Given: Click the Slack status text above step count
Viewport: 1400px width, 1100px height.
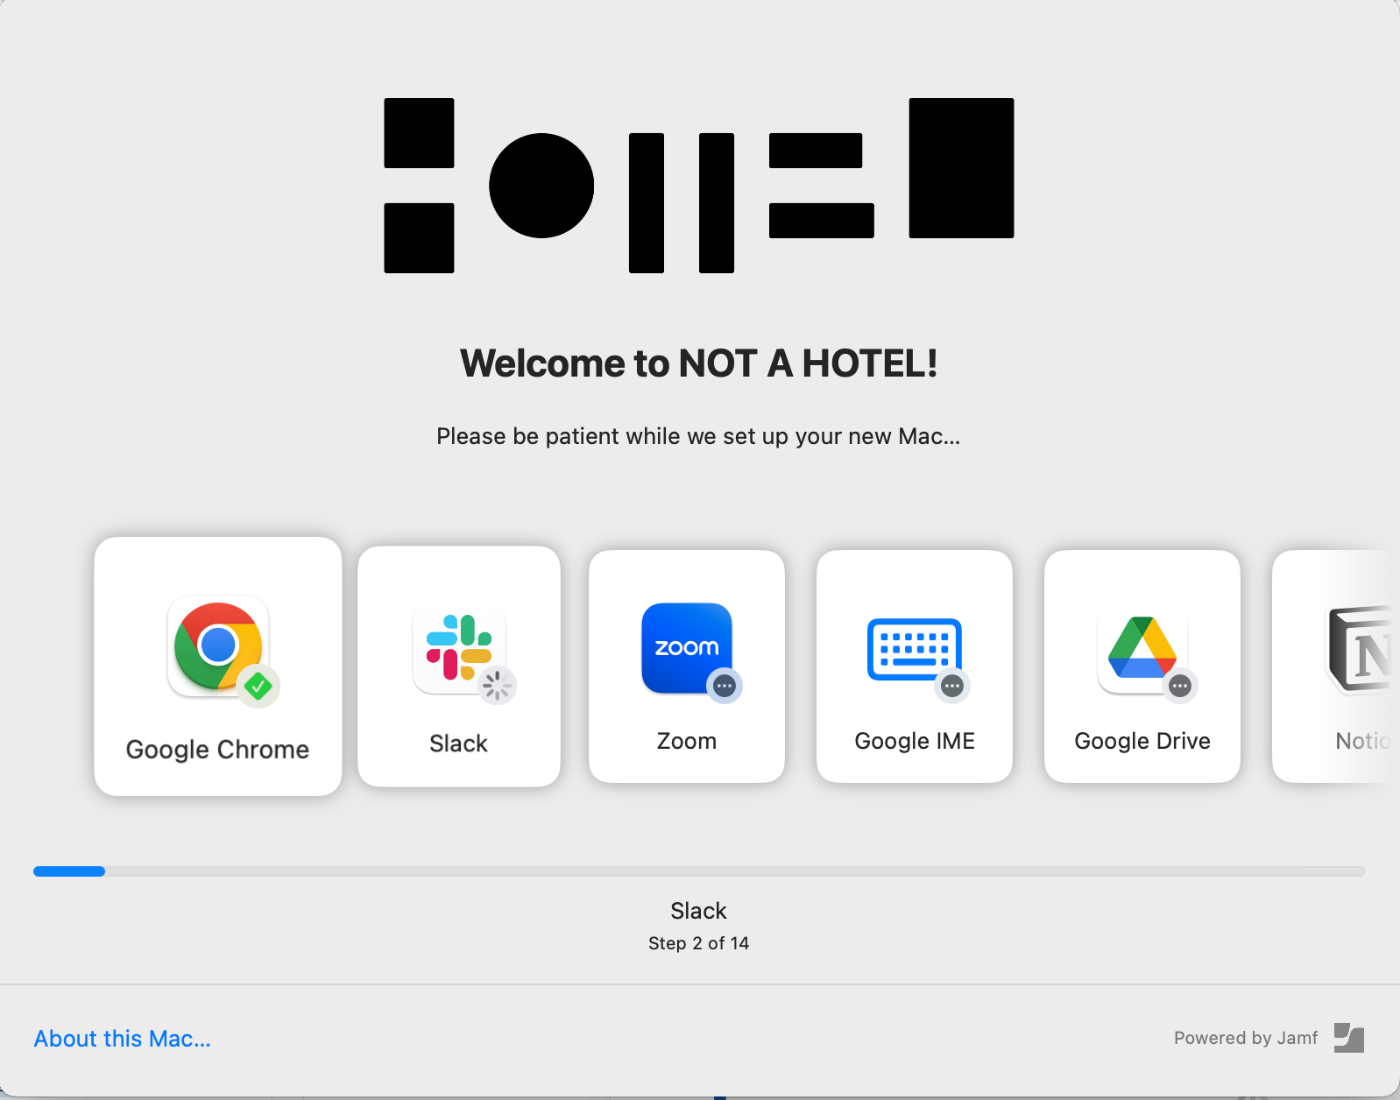Looking at the screenshot, I should click(699, 911).
